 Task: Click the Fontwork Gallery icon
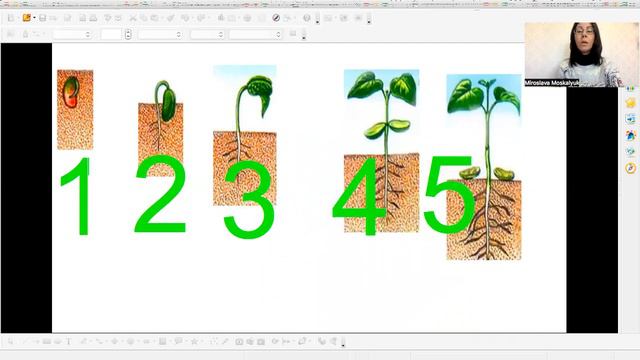point(239,341)
